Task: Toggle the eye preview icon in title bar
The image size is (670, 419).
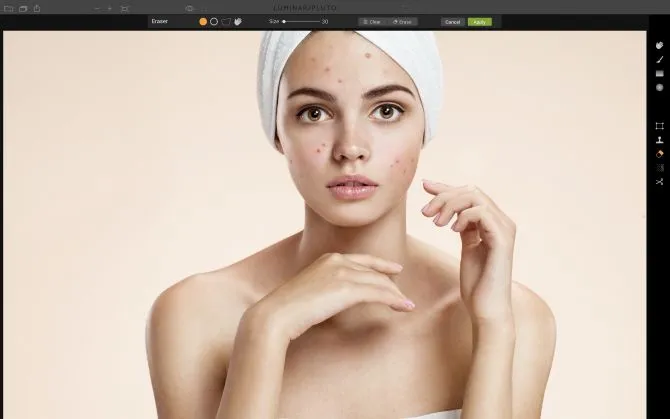Action: point(189,8)
